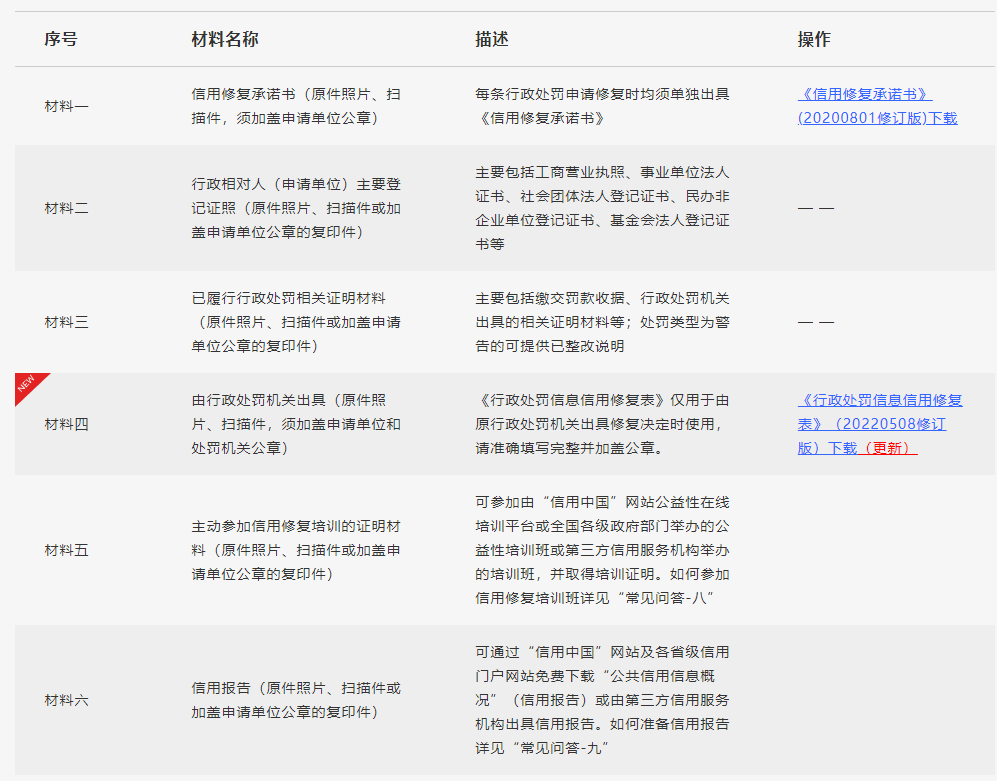Click the 材料名称 column header
The image size is (997, 781).
(225, 39)
